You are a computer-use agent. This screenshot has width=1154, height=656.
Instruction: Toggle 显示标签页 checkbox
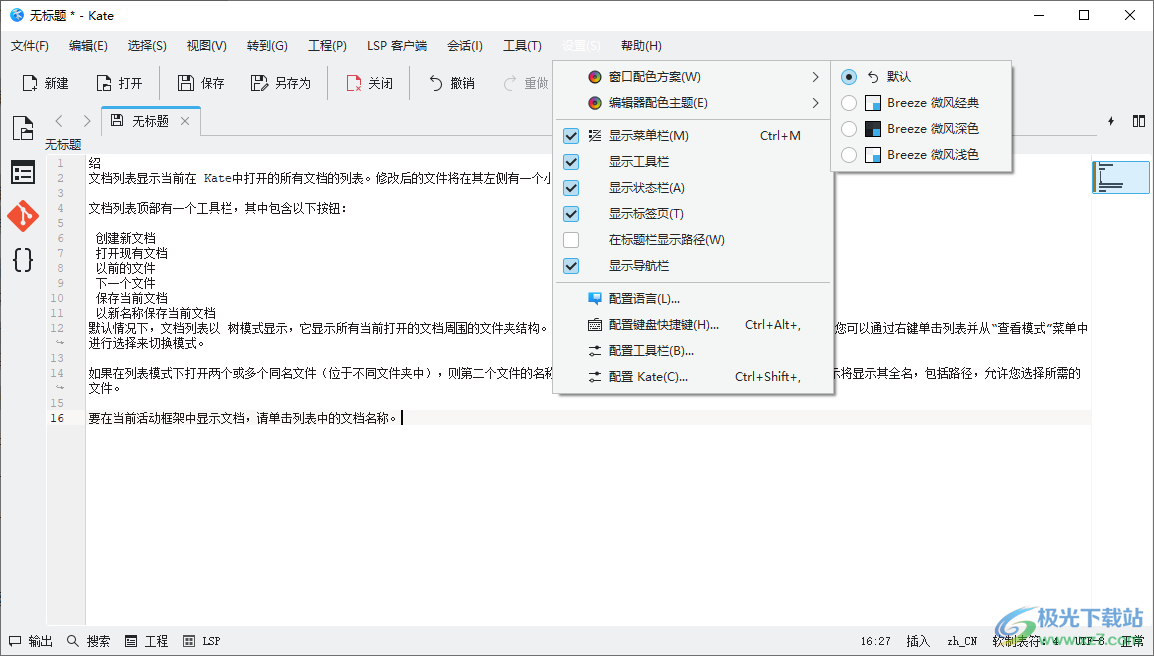[571, 214]
